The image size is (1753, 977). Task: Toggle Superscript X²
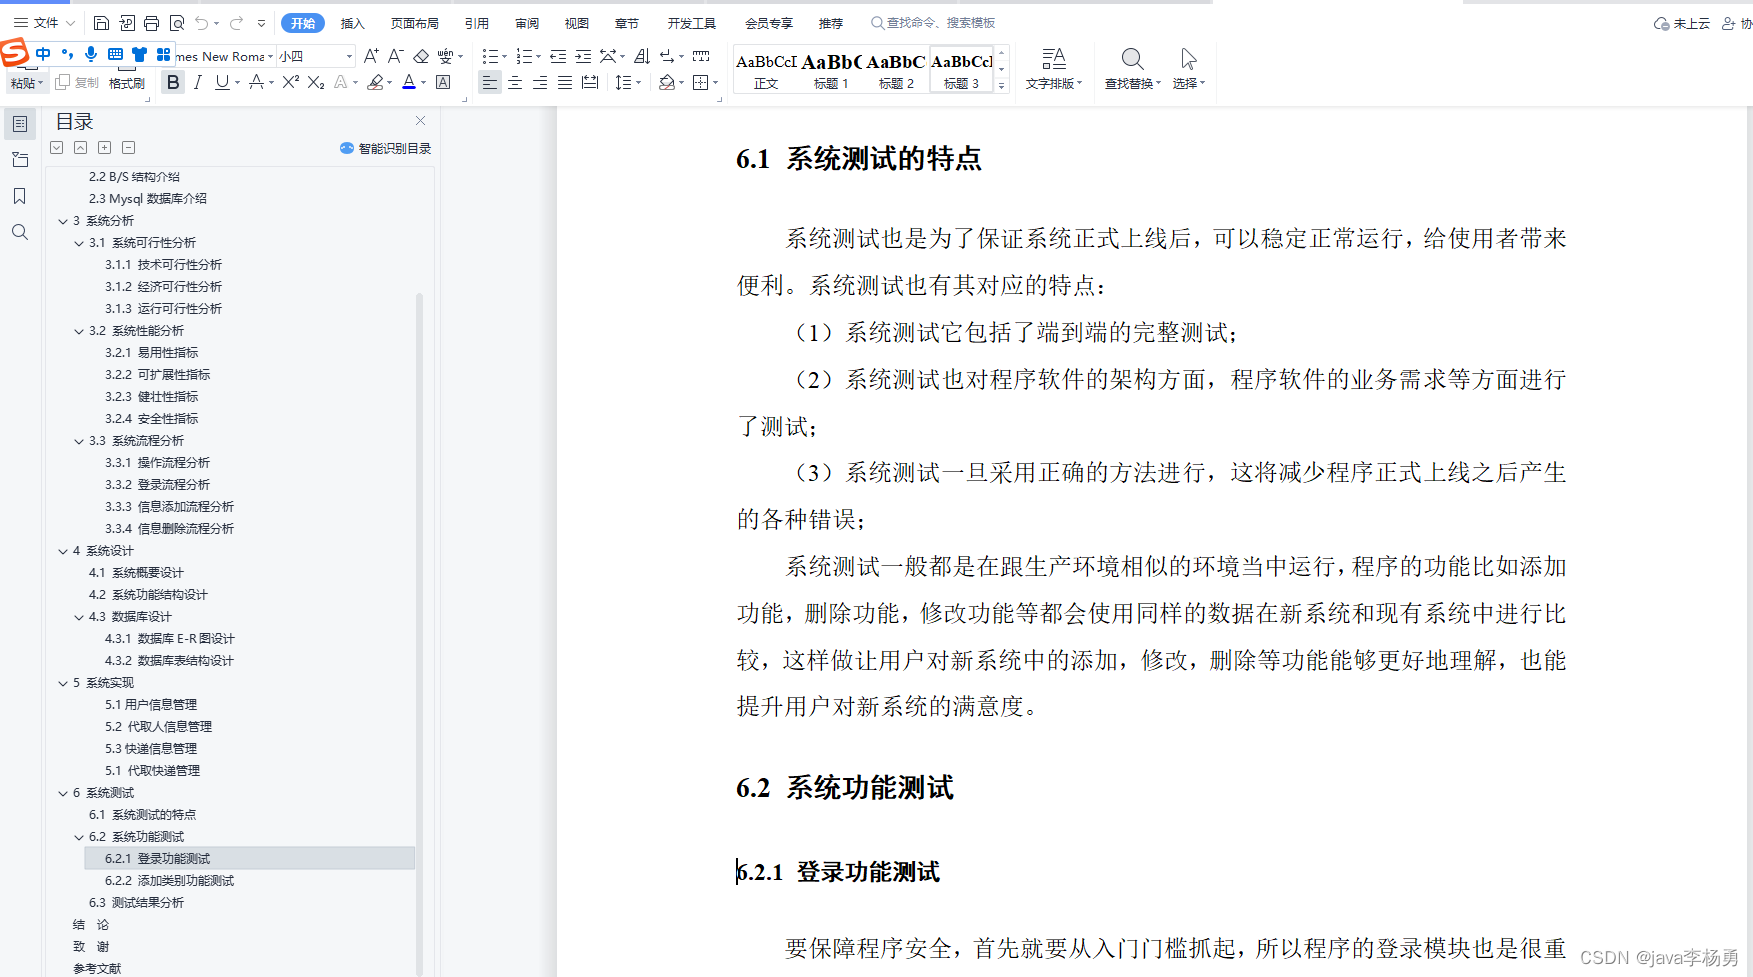click(291, 83)
